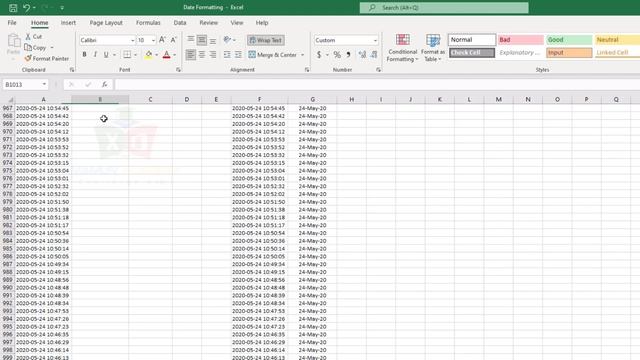The width and height of the screenshot is (640, 360).
Task: Click the Orientation text angle icon
Action: [227, 40]
